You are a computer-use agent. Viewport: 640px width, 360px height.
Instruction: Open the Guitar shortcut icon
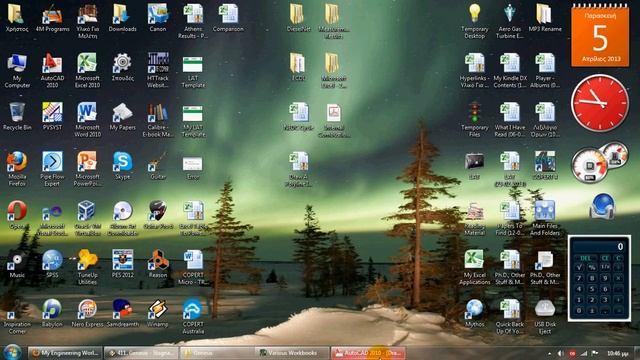[x=158, y=165]
